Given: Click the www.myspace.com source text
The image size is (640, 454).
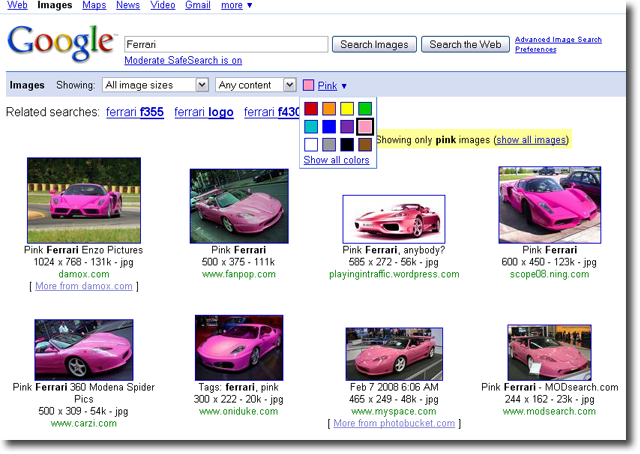Looking at the screenshot, I should click(394, 412).
